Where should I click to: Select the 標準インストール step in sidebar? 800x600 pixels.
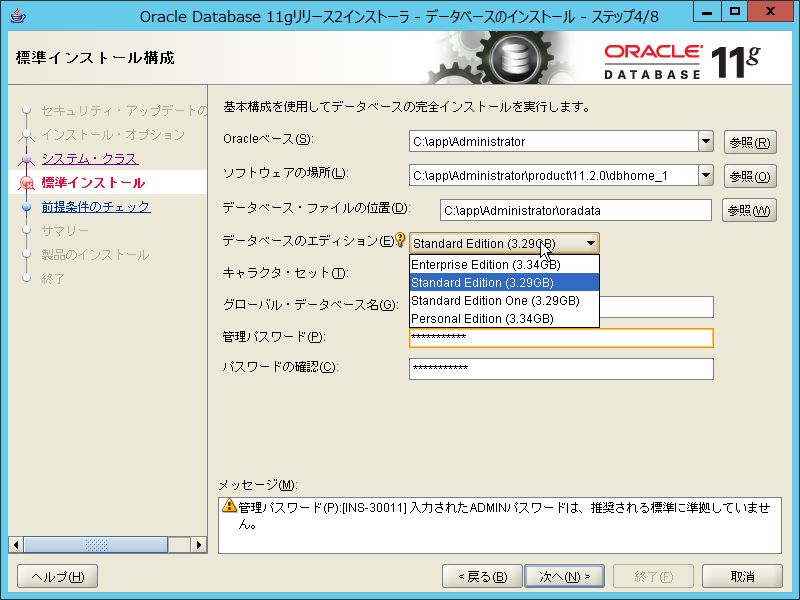pyautogui.click(x=93, y=183)
